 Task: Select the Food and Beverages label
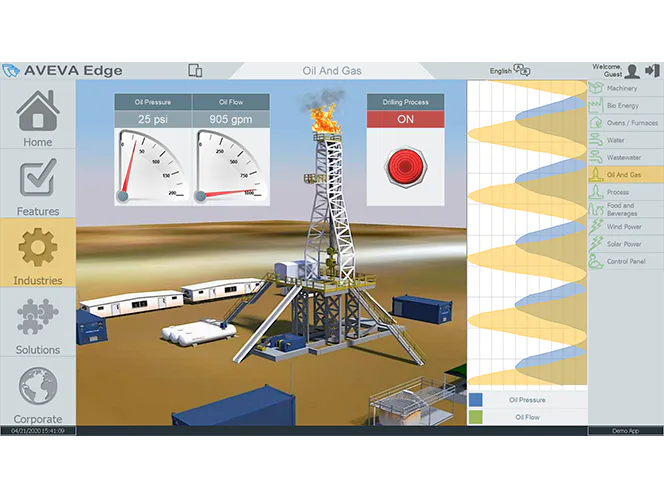coord(622,210)
